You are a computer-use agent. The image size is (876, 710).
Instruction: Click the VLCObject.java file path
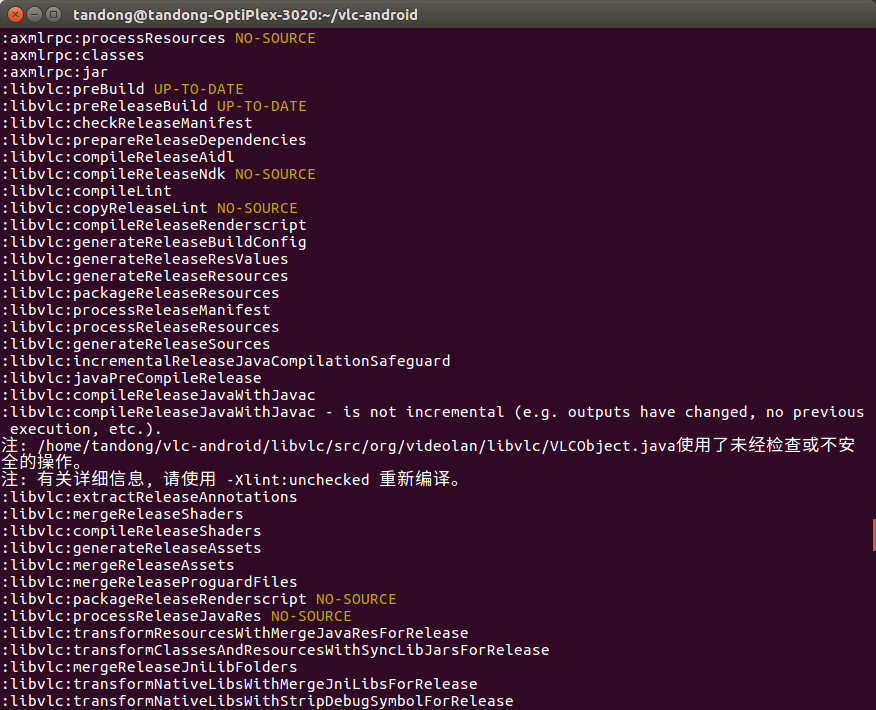point(356,446)
